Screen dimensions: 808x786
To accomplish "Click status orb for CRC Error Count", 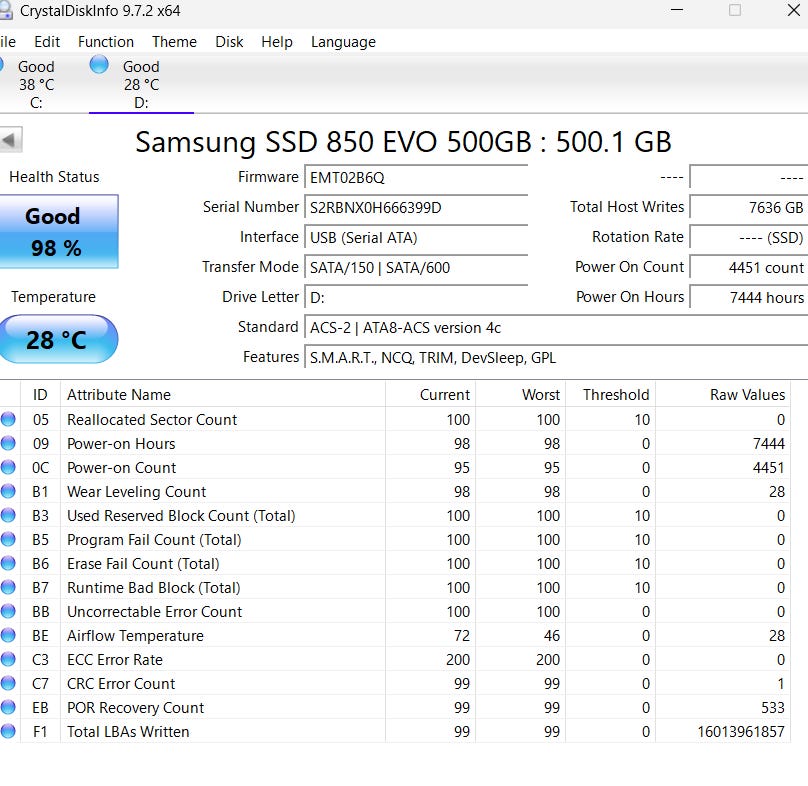I will tap(8, 683).
